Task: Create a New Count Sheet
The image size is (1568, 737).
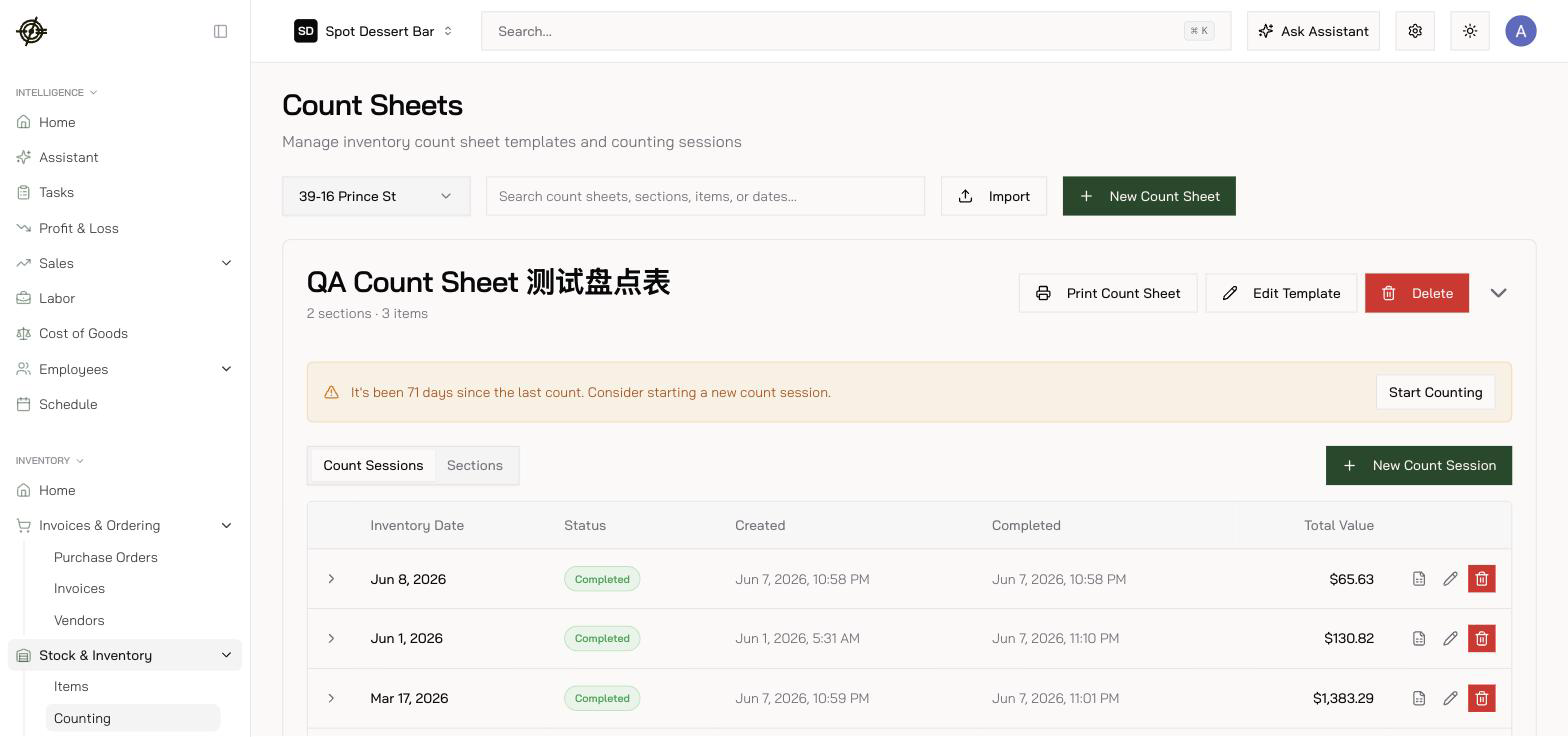Action: click(x=1149, y=196)
